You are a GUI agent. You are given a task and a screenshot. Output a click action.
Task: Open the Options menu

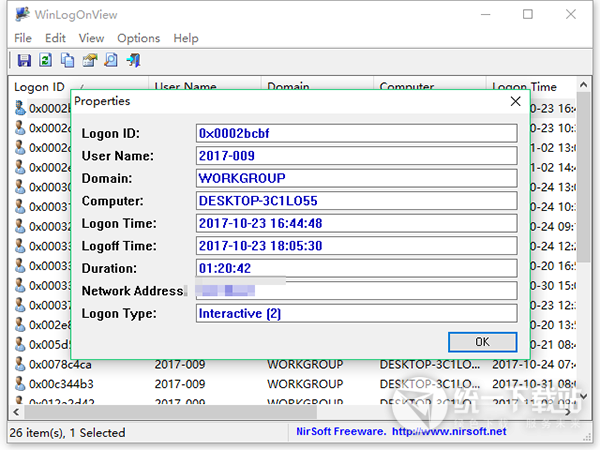138,38
